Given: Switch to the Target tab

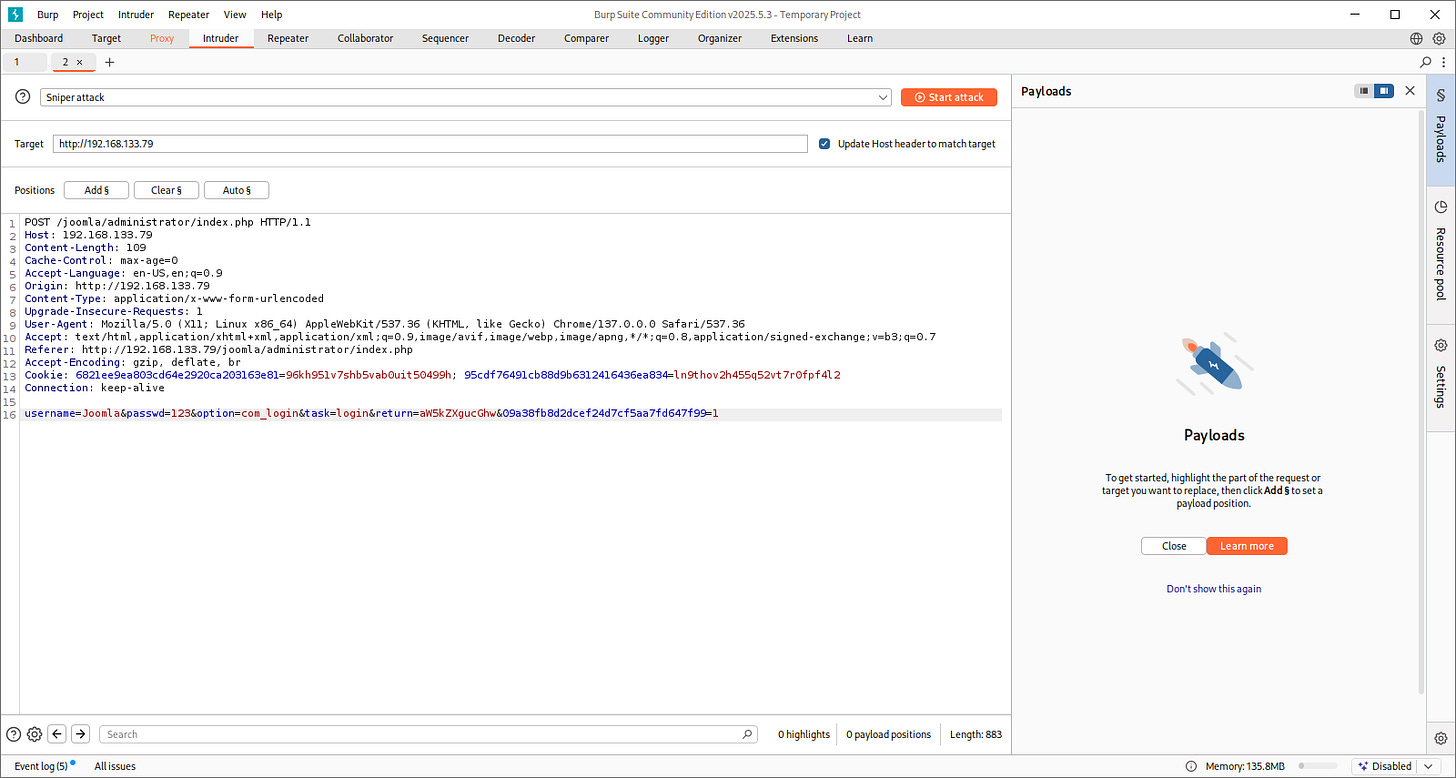Looking at the screenshot, I should (x=106, y=38).
